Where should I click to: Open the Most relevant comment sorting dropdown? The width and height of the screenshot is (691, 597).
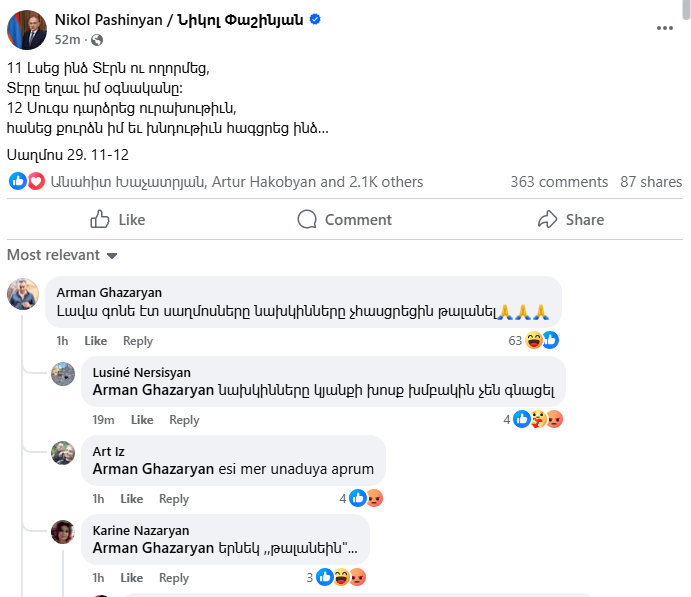point(62,255)
